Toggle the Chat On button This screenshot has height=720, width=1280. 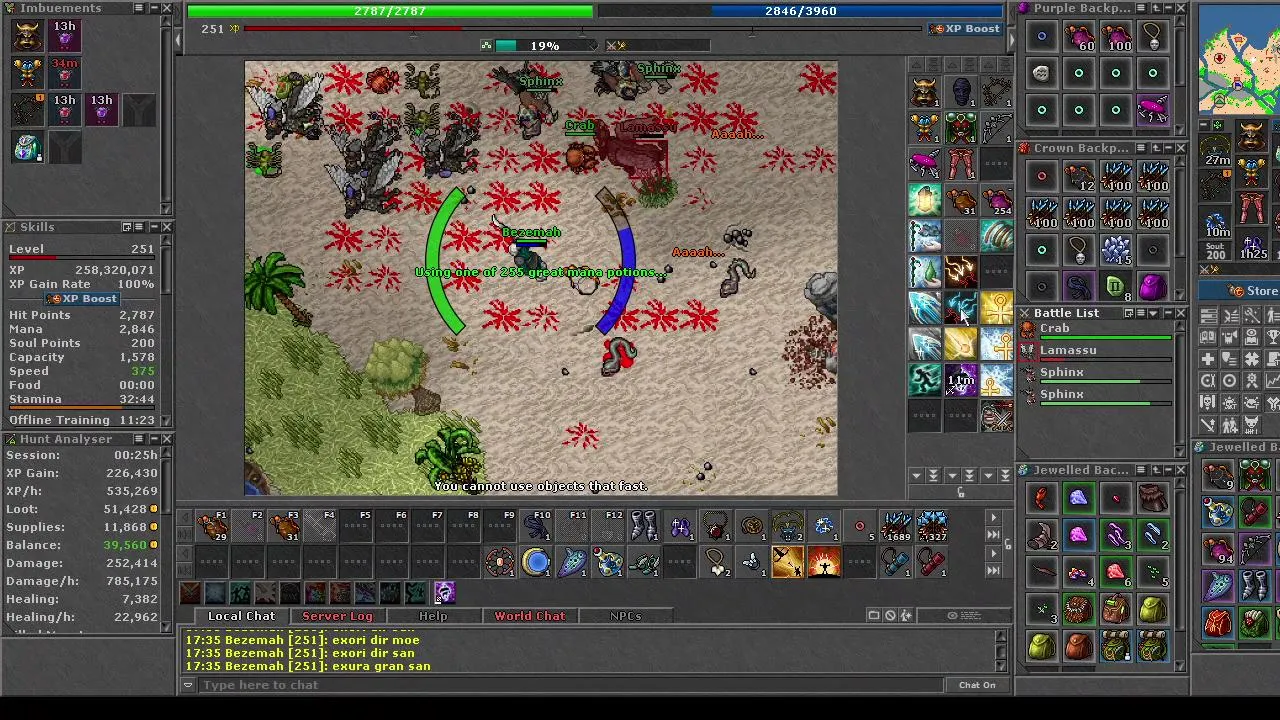point(977,685)
